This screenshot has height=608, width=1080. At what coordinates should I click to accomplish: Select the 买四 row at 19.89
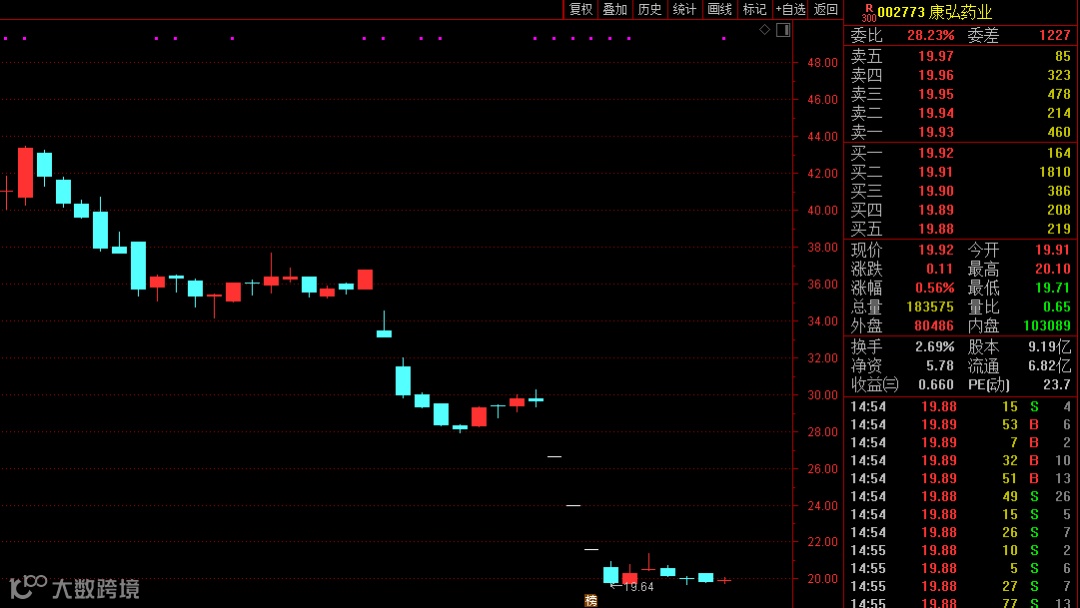(x=961, y=210)
